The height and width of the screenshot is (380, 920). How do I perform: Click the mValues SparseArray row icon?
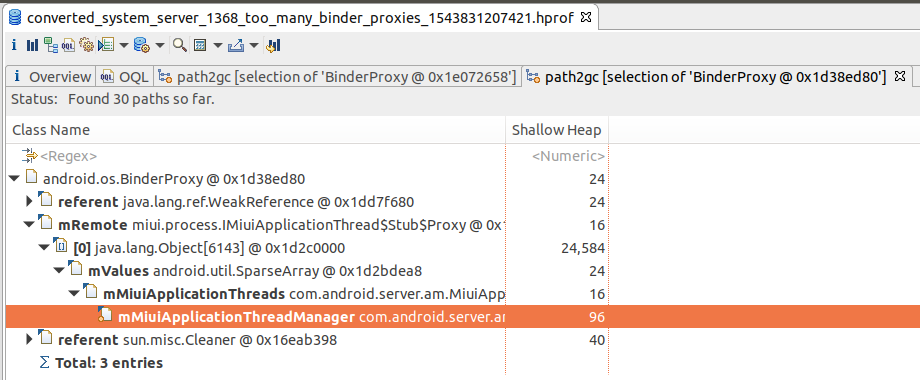[x=76, y=269]
